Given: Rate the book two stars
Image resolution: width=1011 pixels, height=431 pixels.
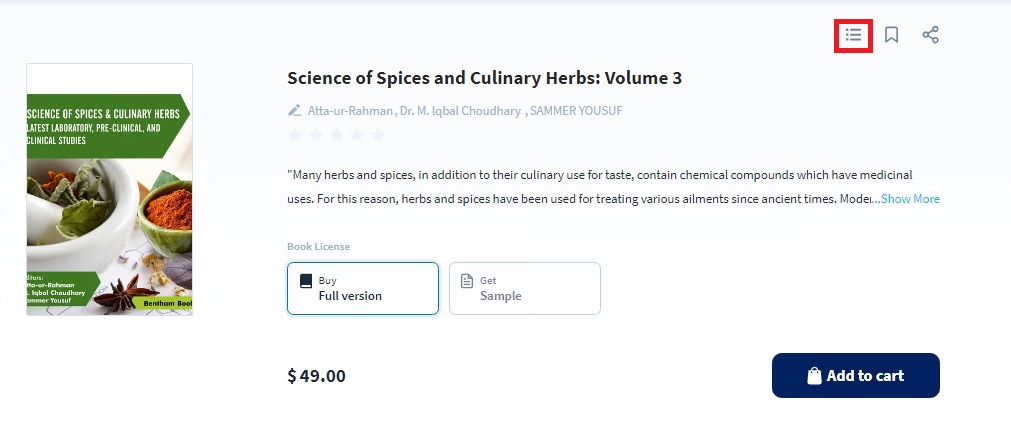Looking at the screenshot, I should (x=315, y=135).
